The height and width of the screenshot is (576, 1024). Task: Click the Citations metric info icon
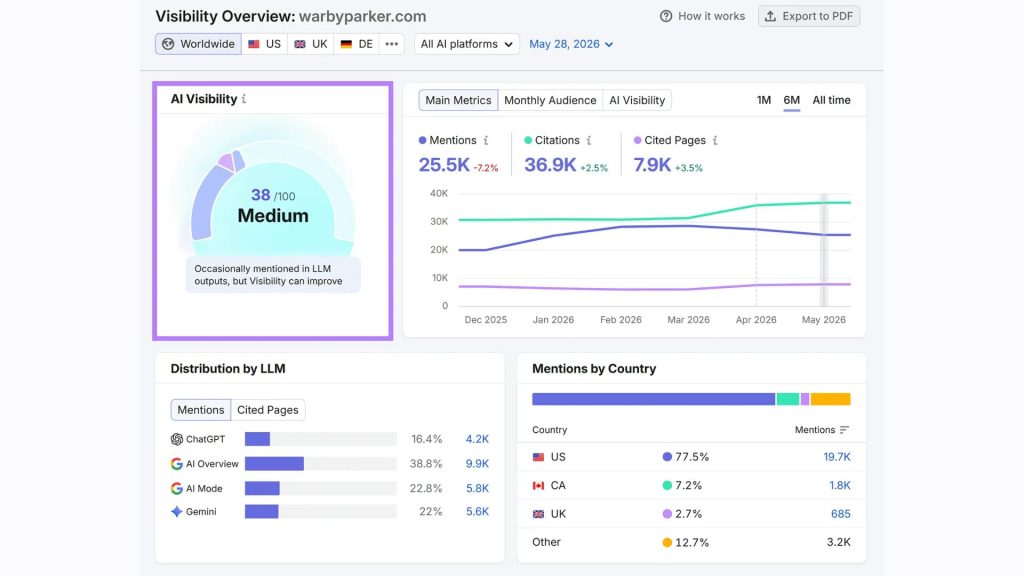[589, 140]
